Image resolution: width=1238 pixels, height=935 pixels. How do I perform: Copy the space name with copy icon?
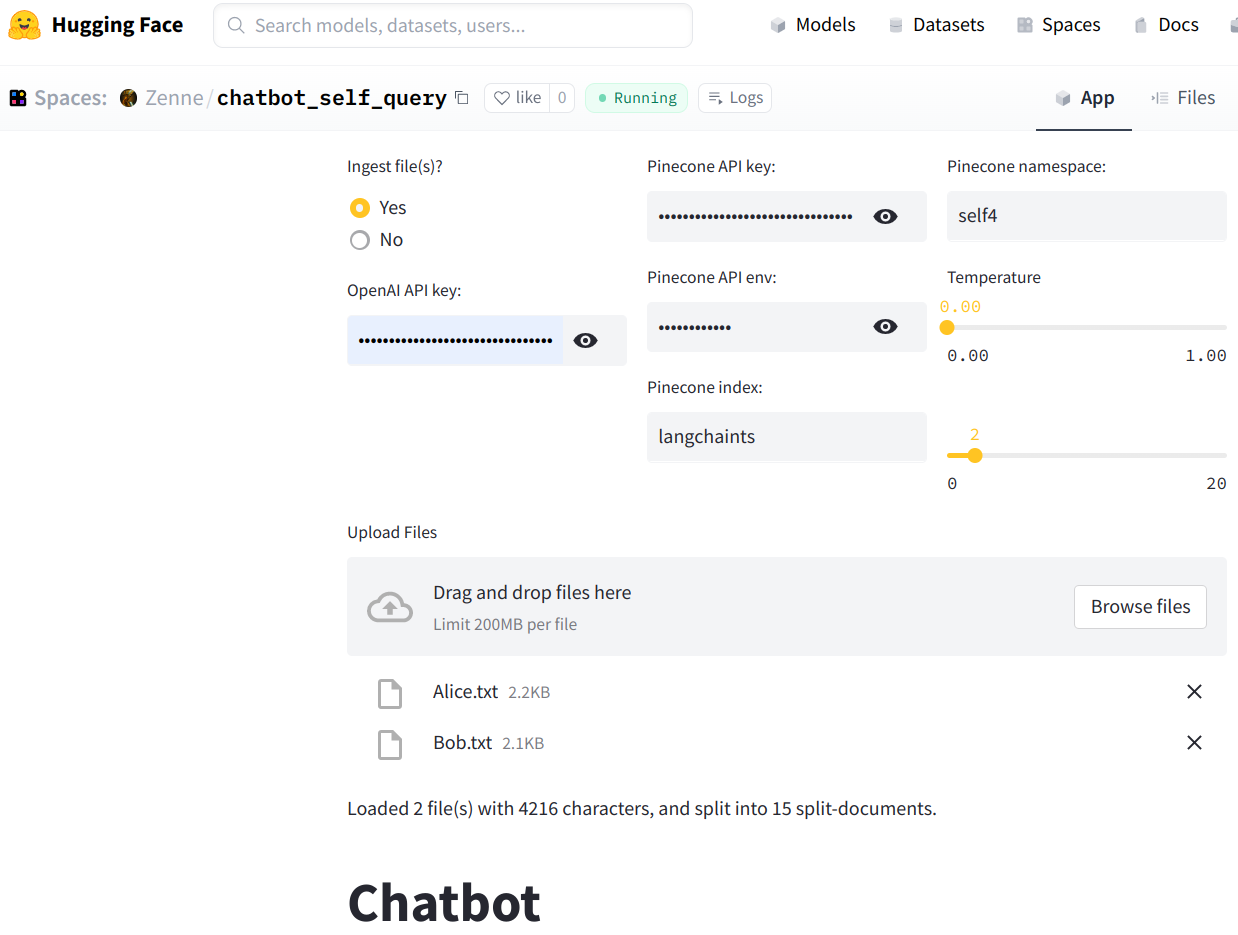click(461, 98)
